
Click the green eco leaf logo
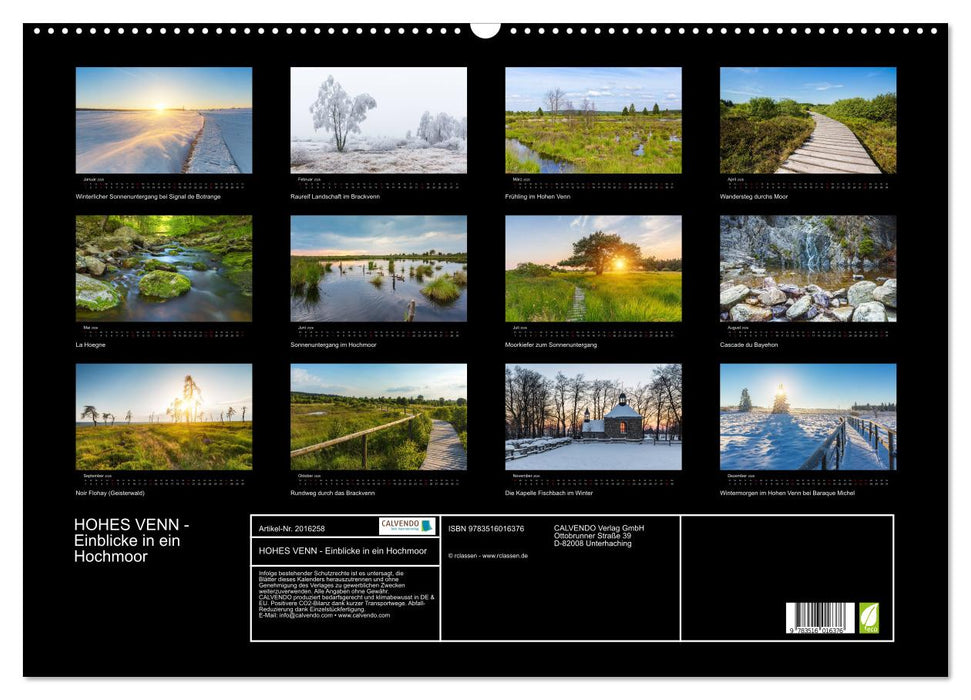pos(869,617)
